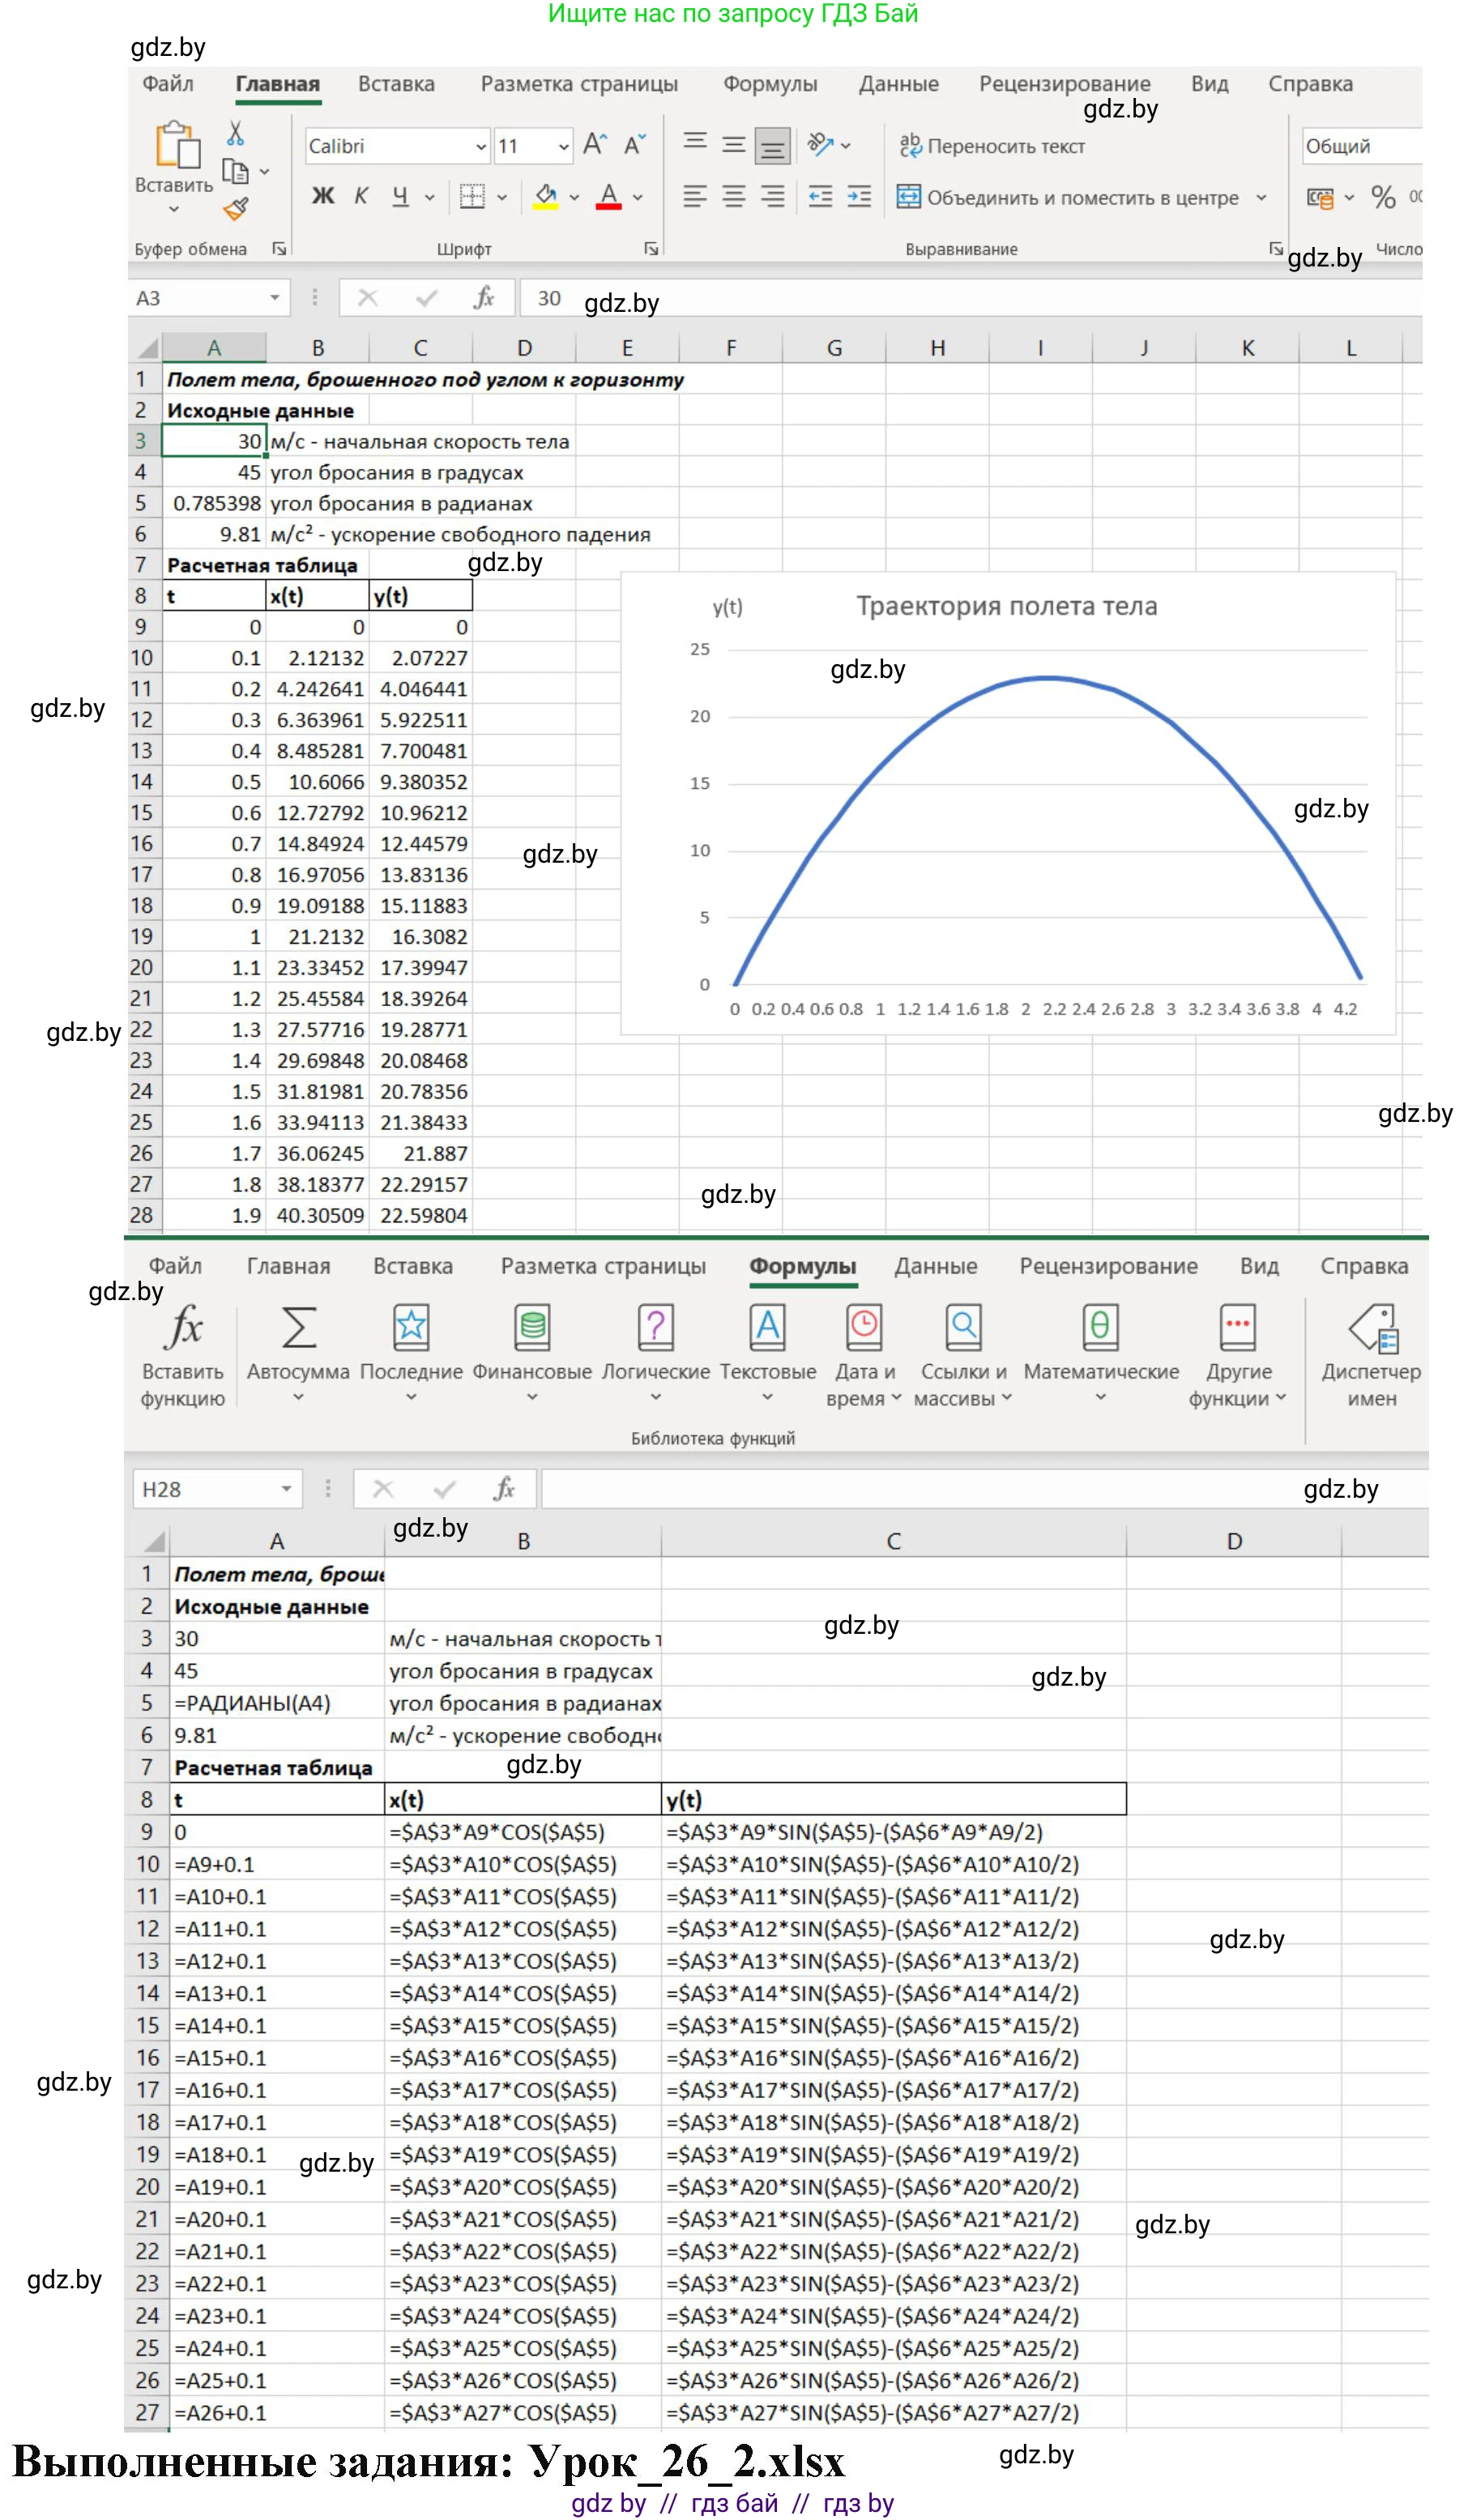This screenshot has height=2520, width=1468.
Task: Click the increase font size icon
Action: click(x=594, y=146)
